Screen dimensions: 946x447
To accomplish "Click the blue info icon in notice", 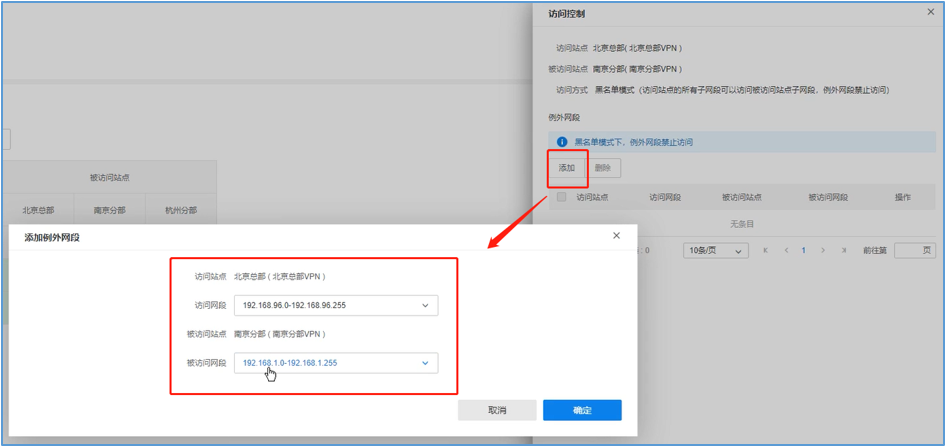I will point(562,142).
